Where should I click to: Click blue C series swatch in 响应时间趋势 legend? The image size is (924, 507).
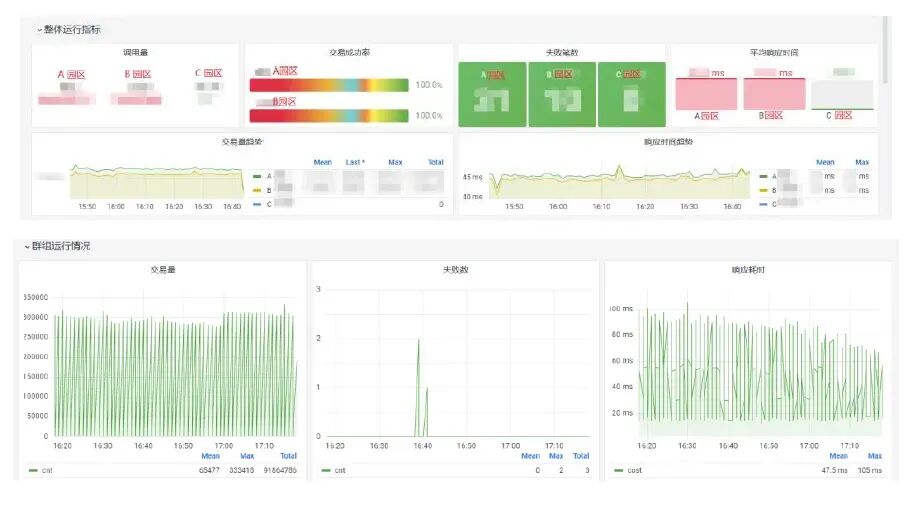click(x=763, y=205)
